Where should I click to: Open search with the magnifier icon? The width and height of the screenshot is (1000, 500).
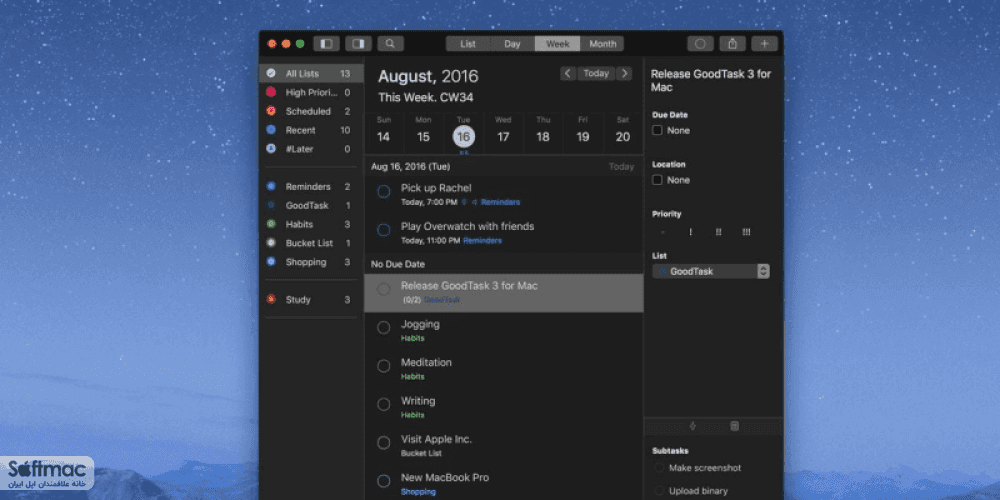point(390,44)
